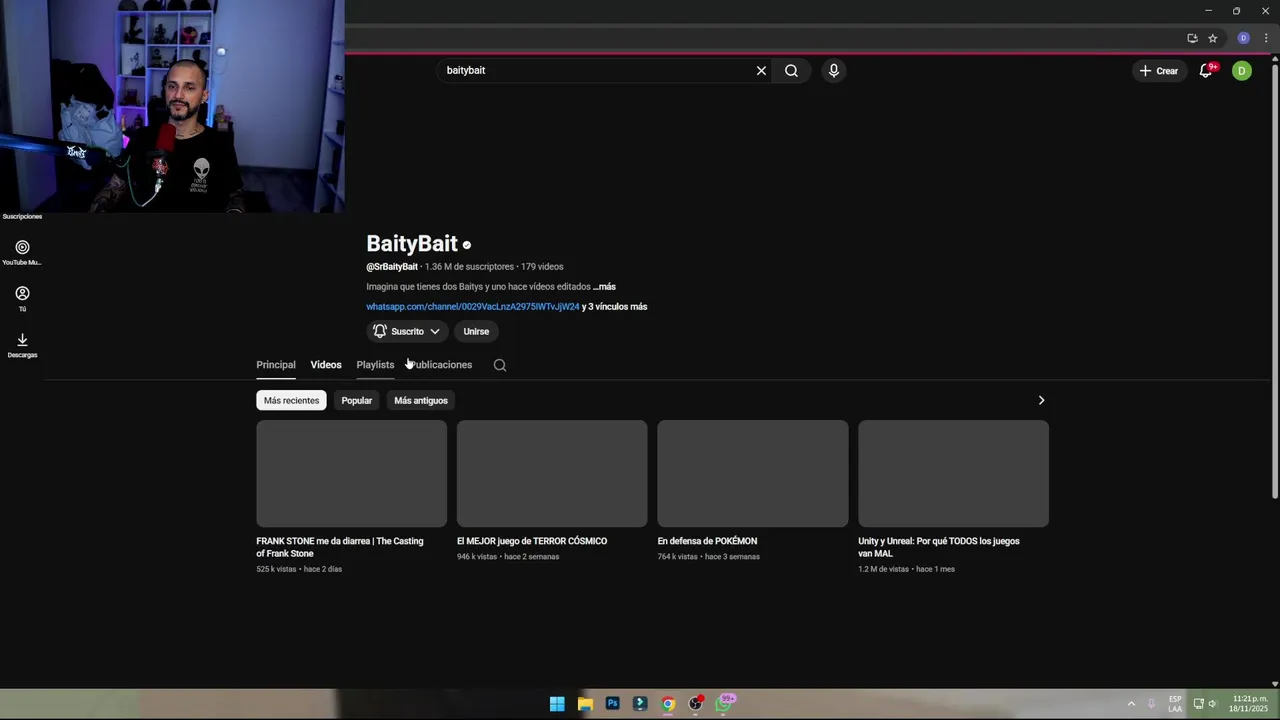This screenshot has width=1280, height=720.
Task: Open WhatsApp from the taskbar
Action: (x=724, y=704)
